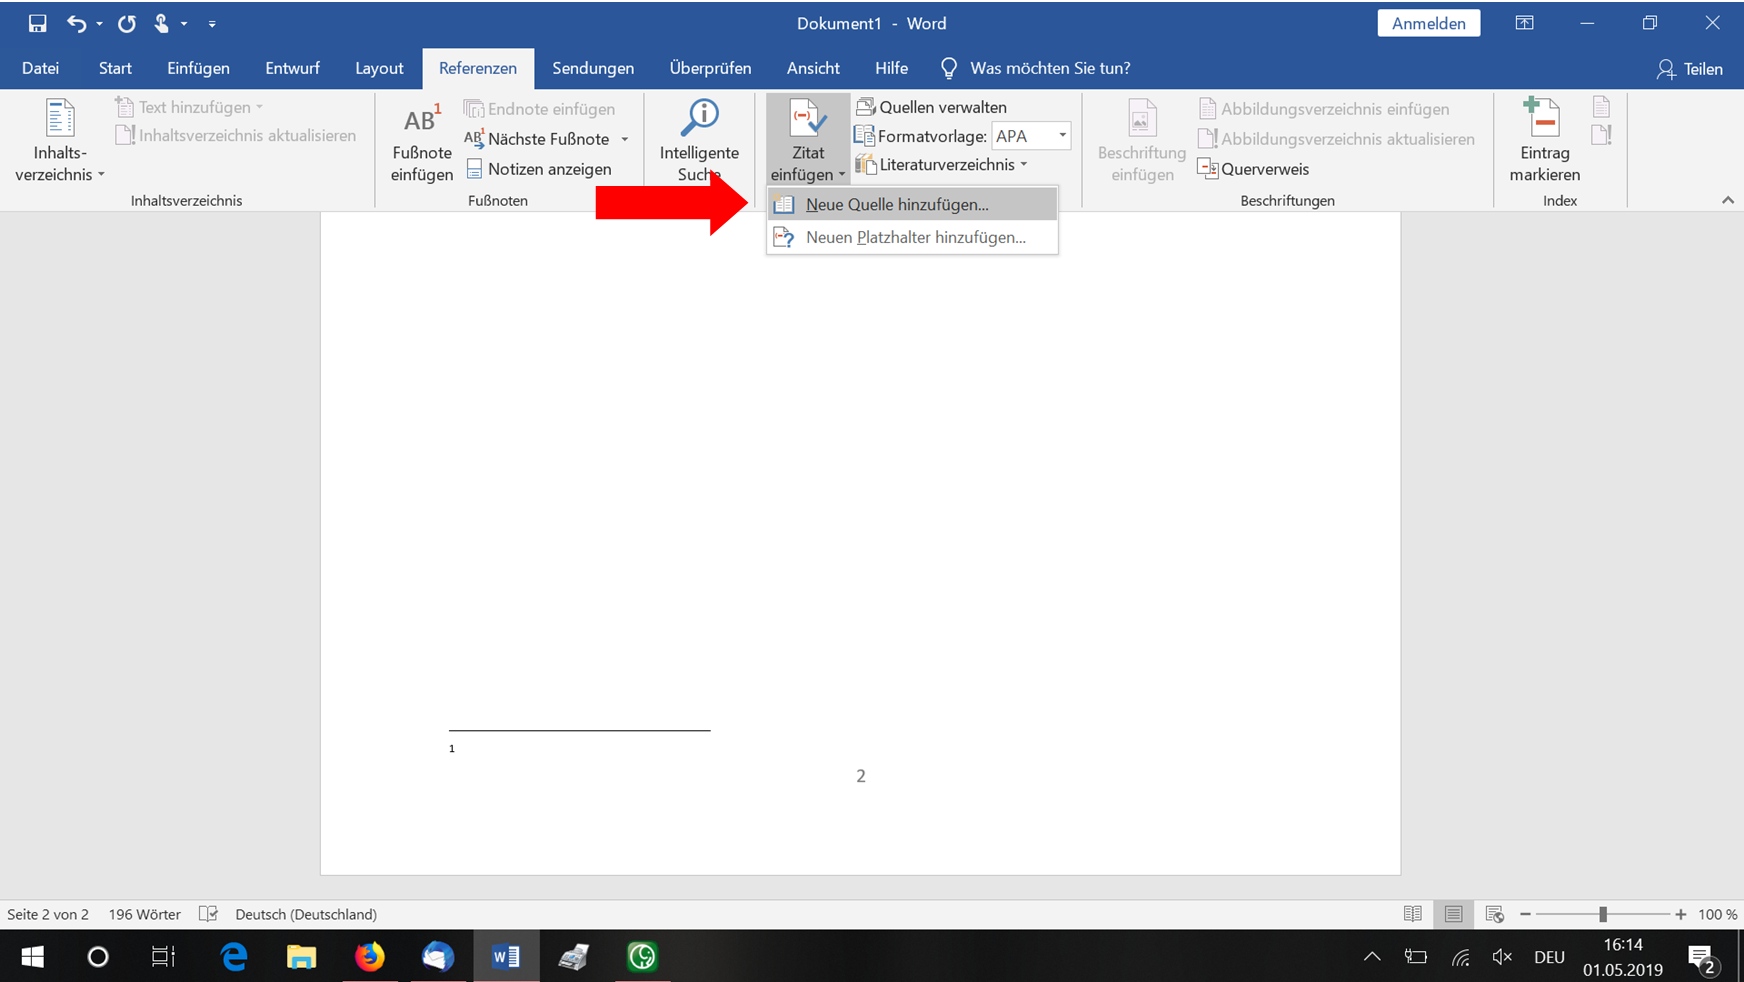
Task: Open Intelligente Suche tool
Action: click(699, 140)
